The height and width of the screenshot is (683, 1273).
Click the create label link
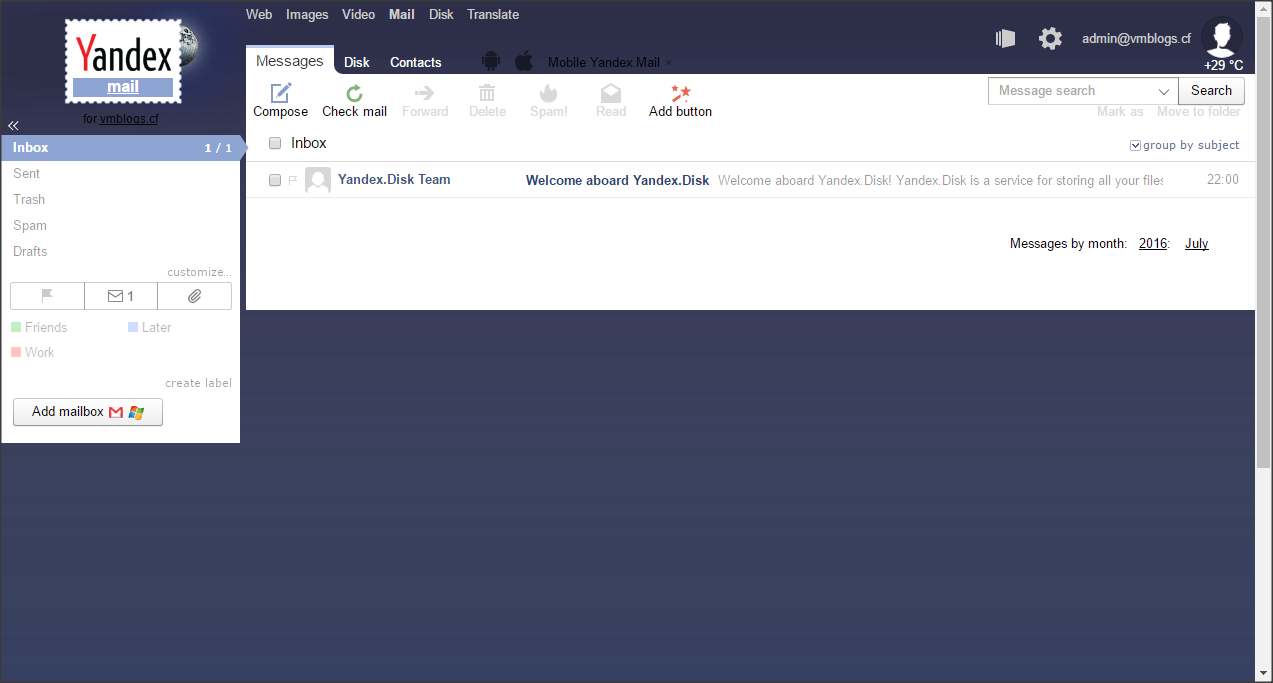(x=198, y=383)
